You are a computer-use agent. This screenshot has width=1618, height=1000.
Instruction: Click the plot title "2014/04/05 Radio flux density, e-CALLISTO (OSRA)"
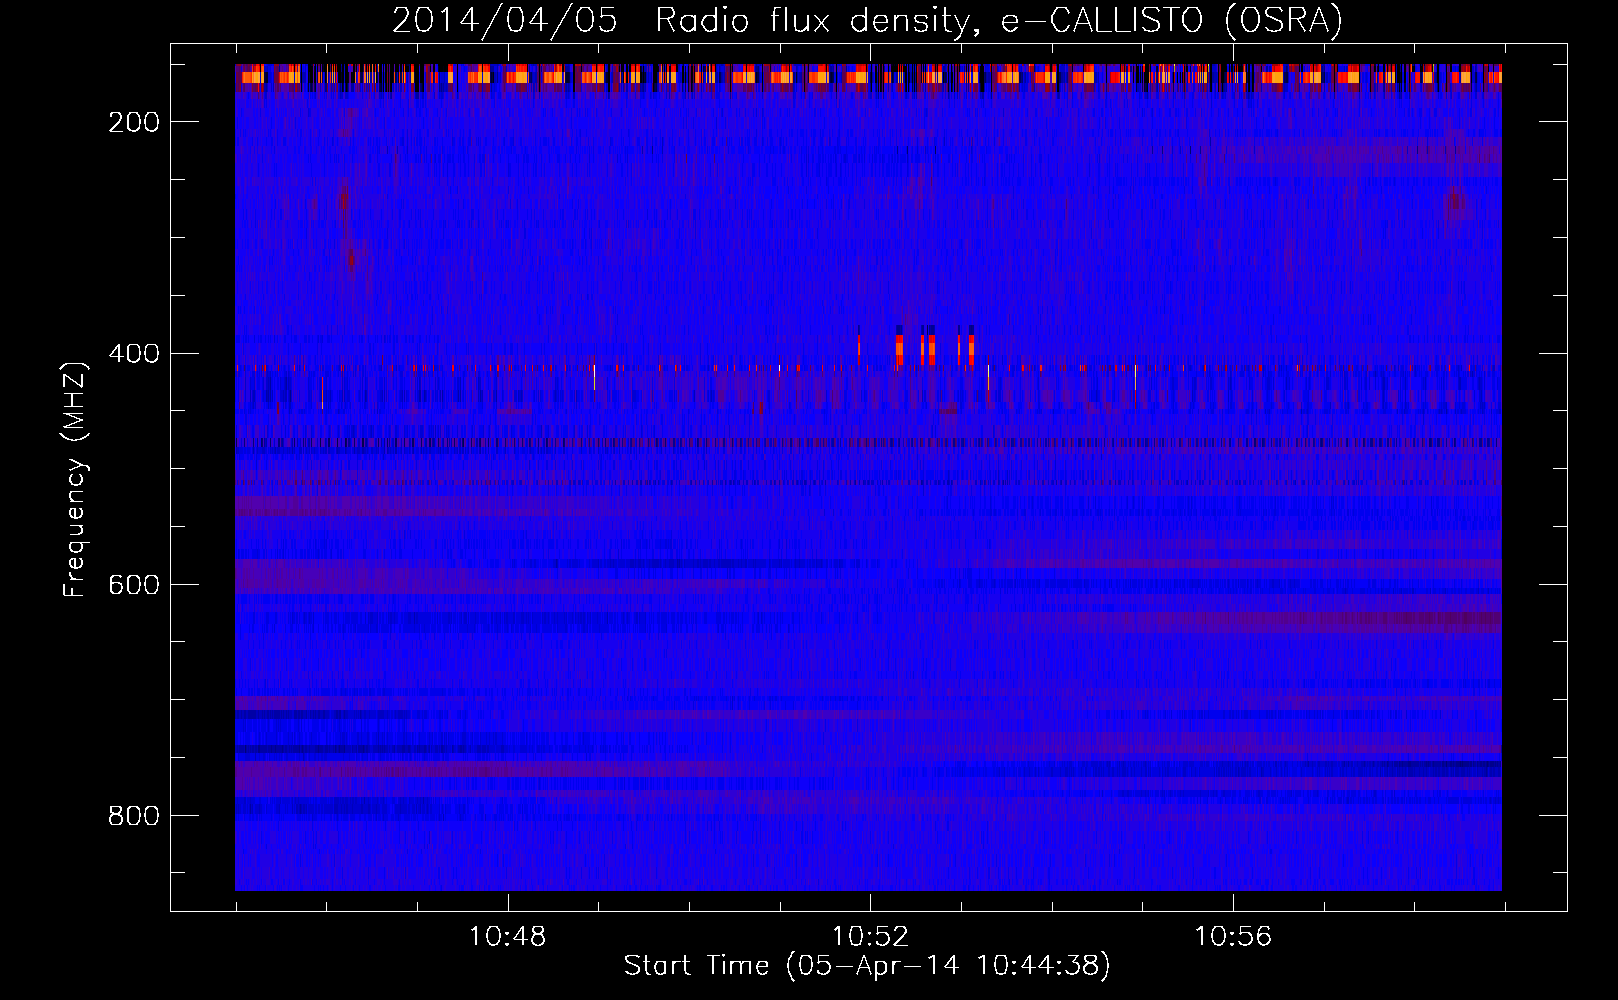(867, 20)
